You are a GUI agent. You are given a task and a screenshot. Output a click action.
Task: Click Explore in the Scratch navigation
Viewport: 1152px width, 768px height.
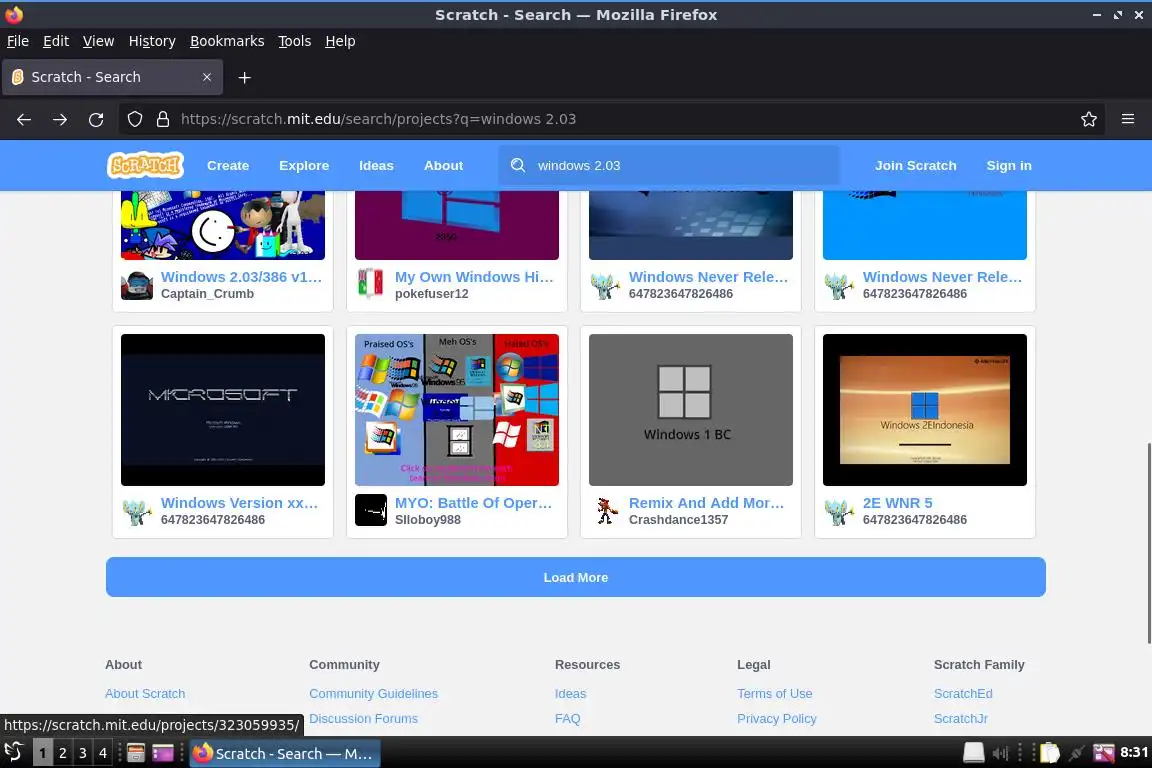click(x=304, y=165)
